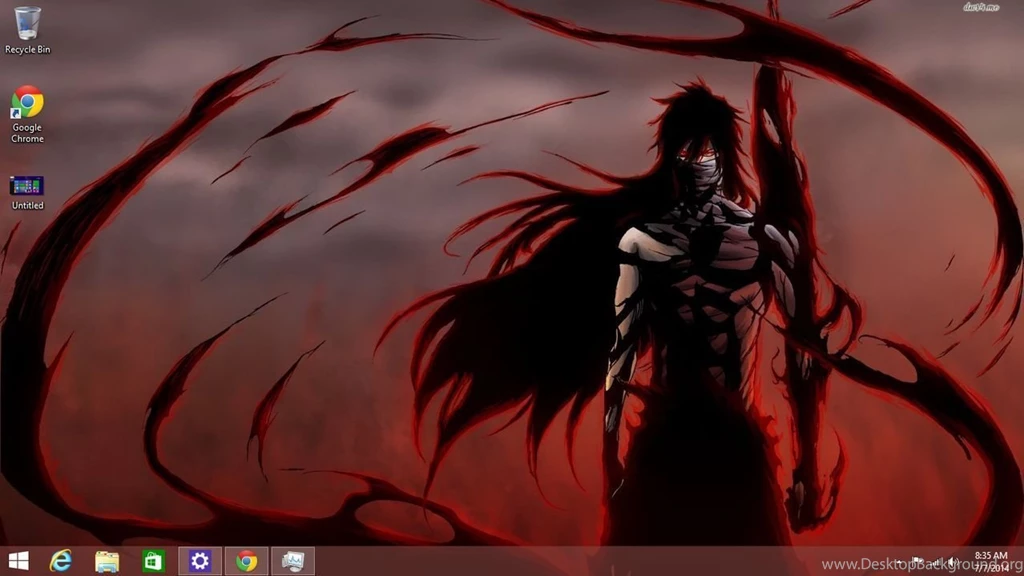Screen dimensions: 1024x576
Task: Open the volume speaker tray icon
Action: pos(953,562)
